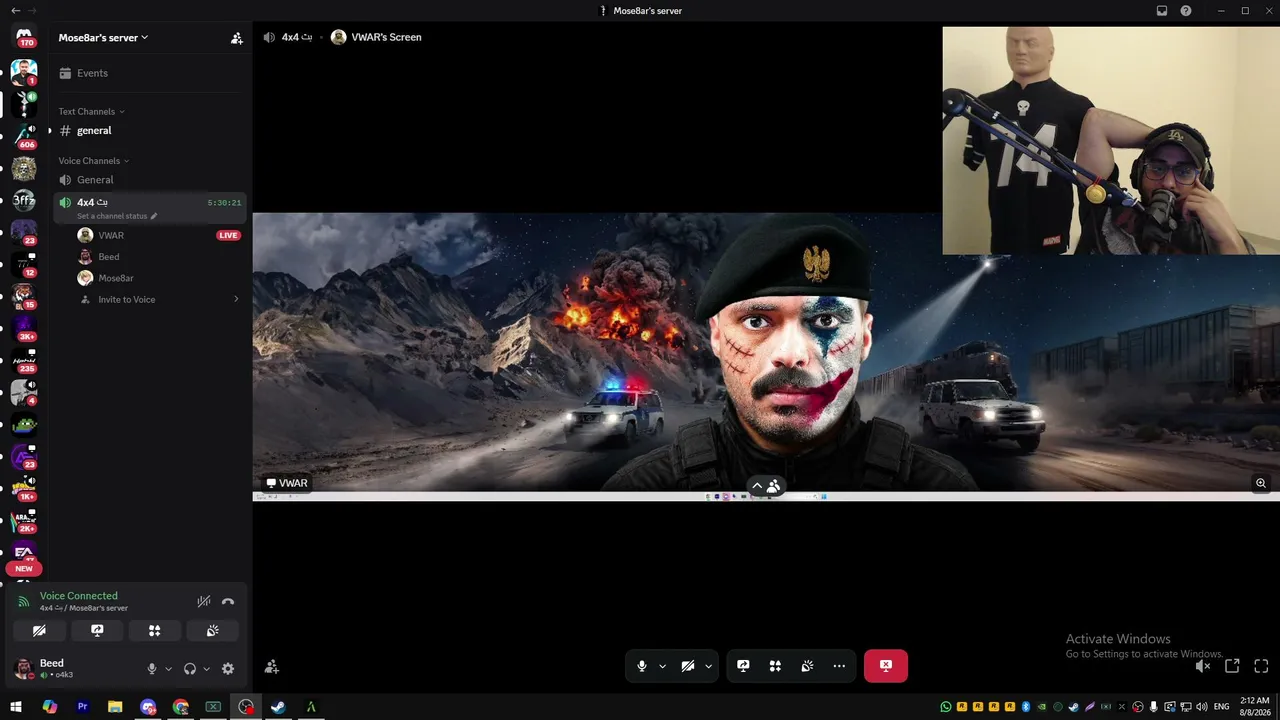Open the 3ffz server in sidebar
1280x720 pixels.
click(x=24, y=200)
